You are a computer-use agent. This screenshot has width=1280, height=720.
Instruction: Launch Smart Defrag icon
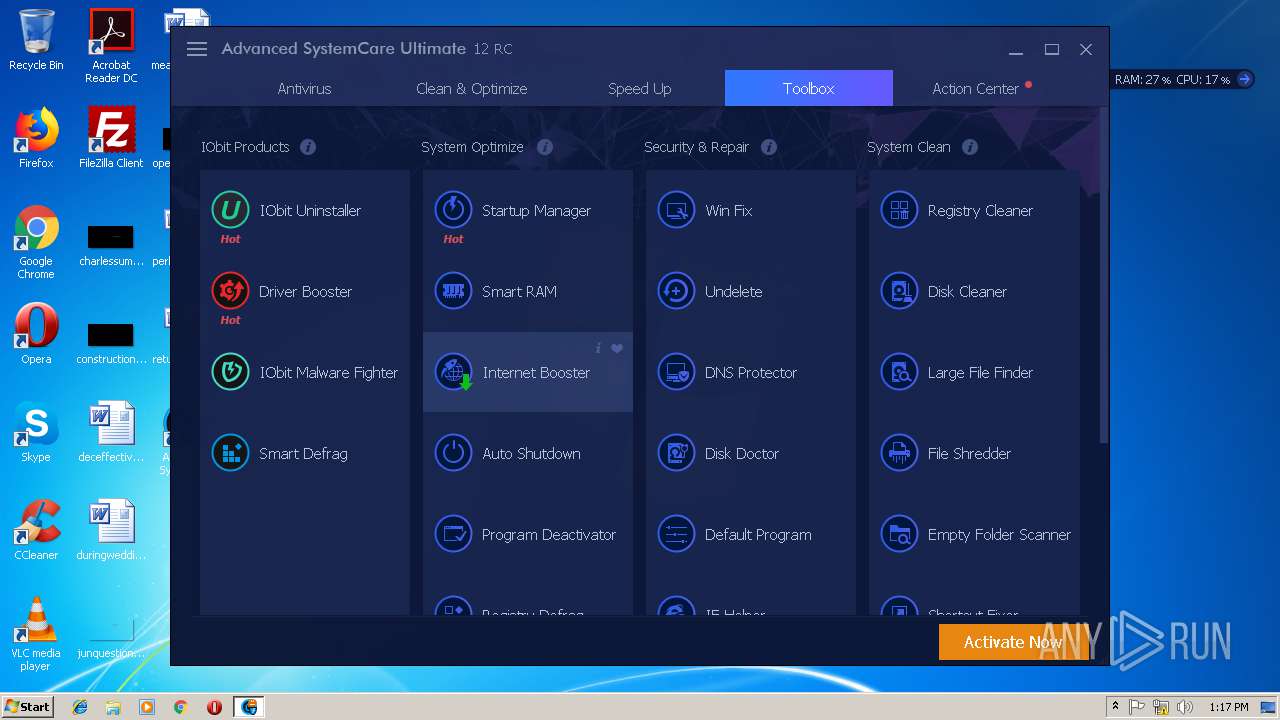click(x=231, y=453)
